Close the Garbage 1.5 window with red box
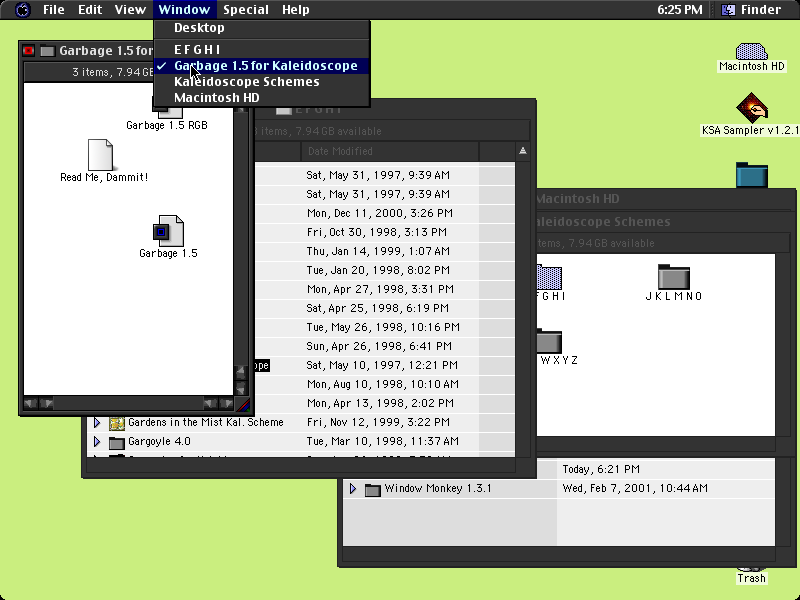 tap(29, 51)
